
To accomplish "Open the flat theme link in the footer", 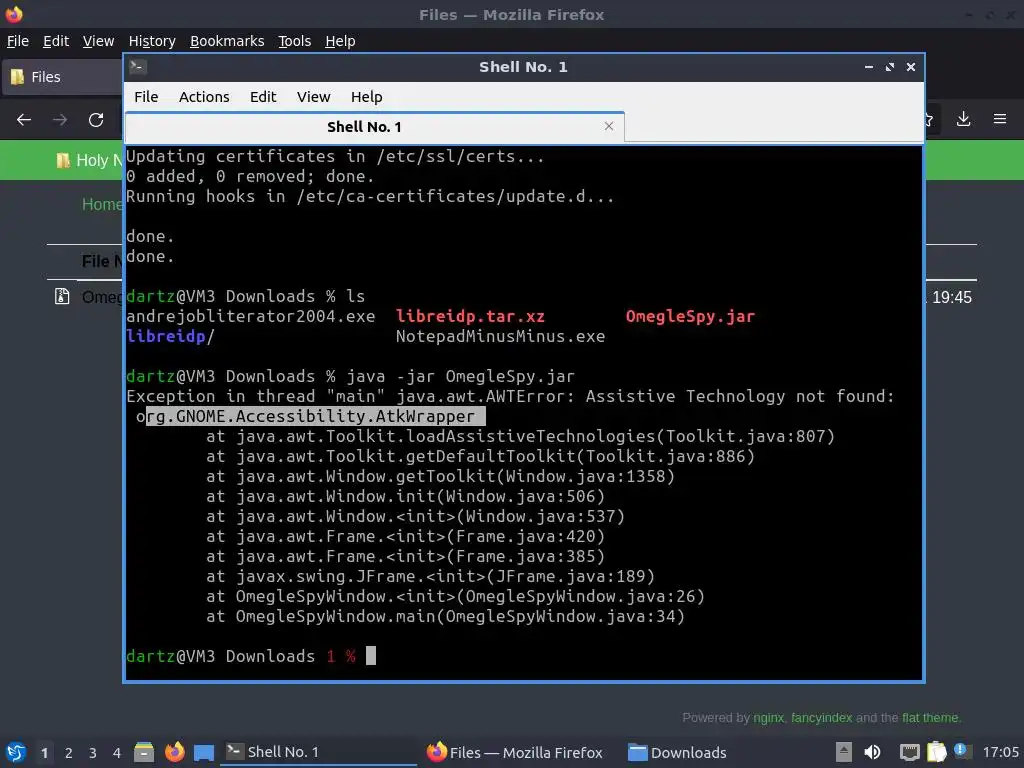I will [931, 718].
